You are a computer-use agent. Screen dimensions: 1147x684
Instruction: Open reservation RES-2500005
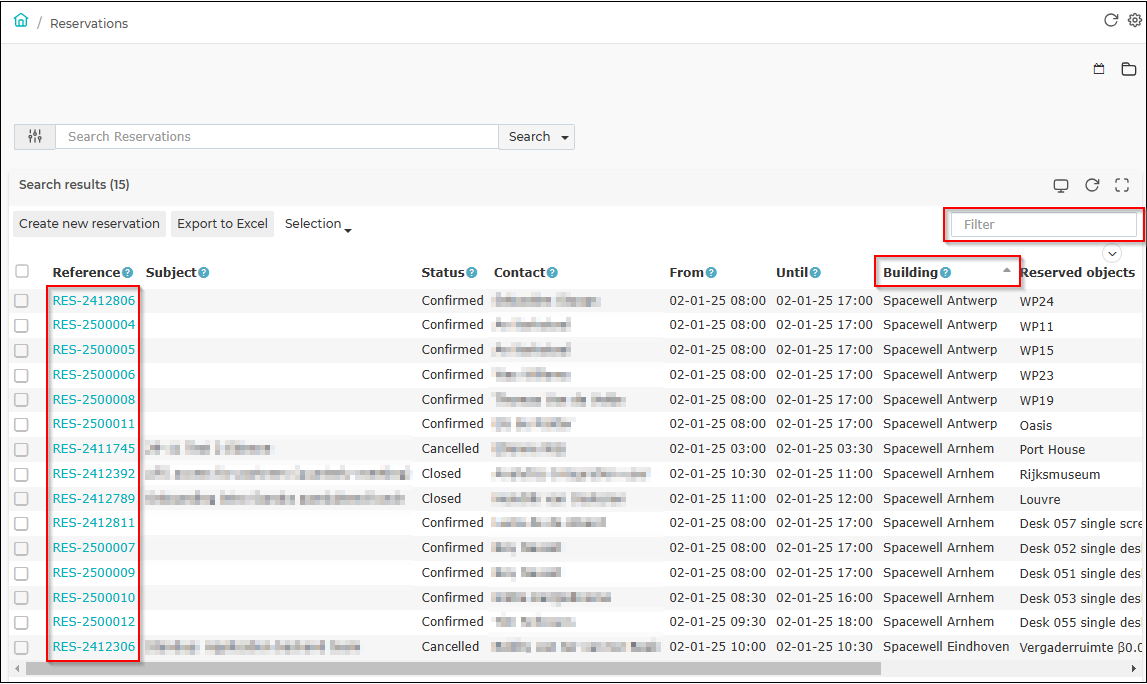click(94, 350)
